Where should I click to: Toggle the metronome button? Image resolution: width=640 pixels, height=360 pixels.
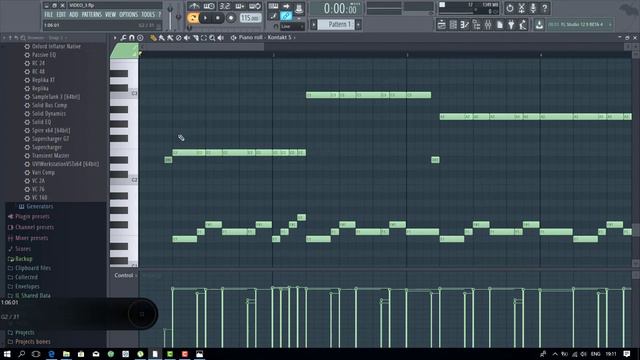coord(194,7)
